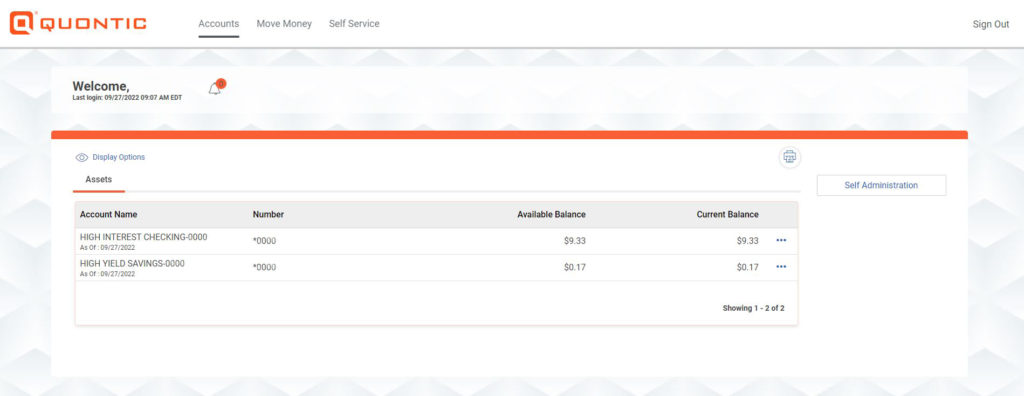Open the Accounts menu
1024x396 pixels.
pos(219,24)
